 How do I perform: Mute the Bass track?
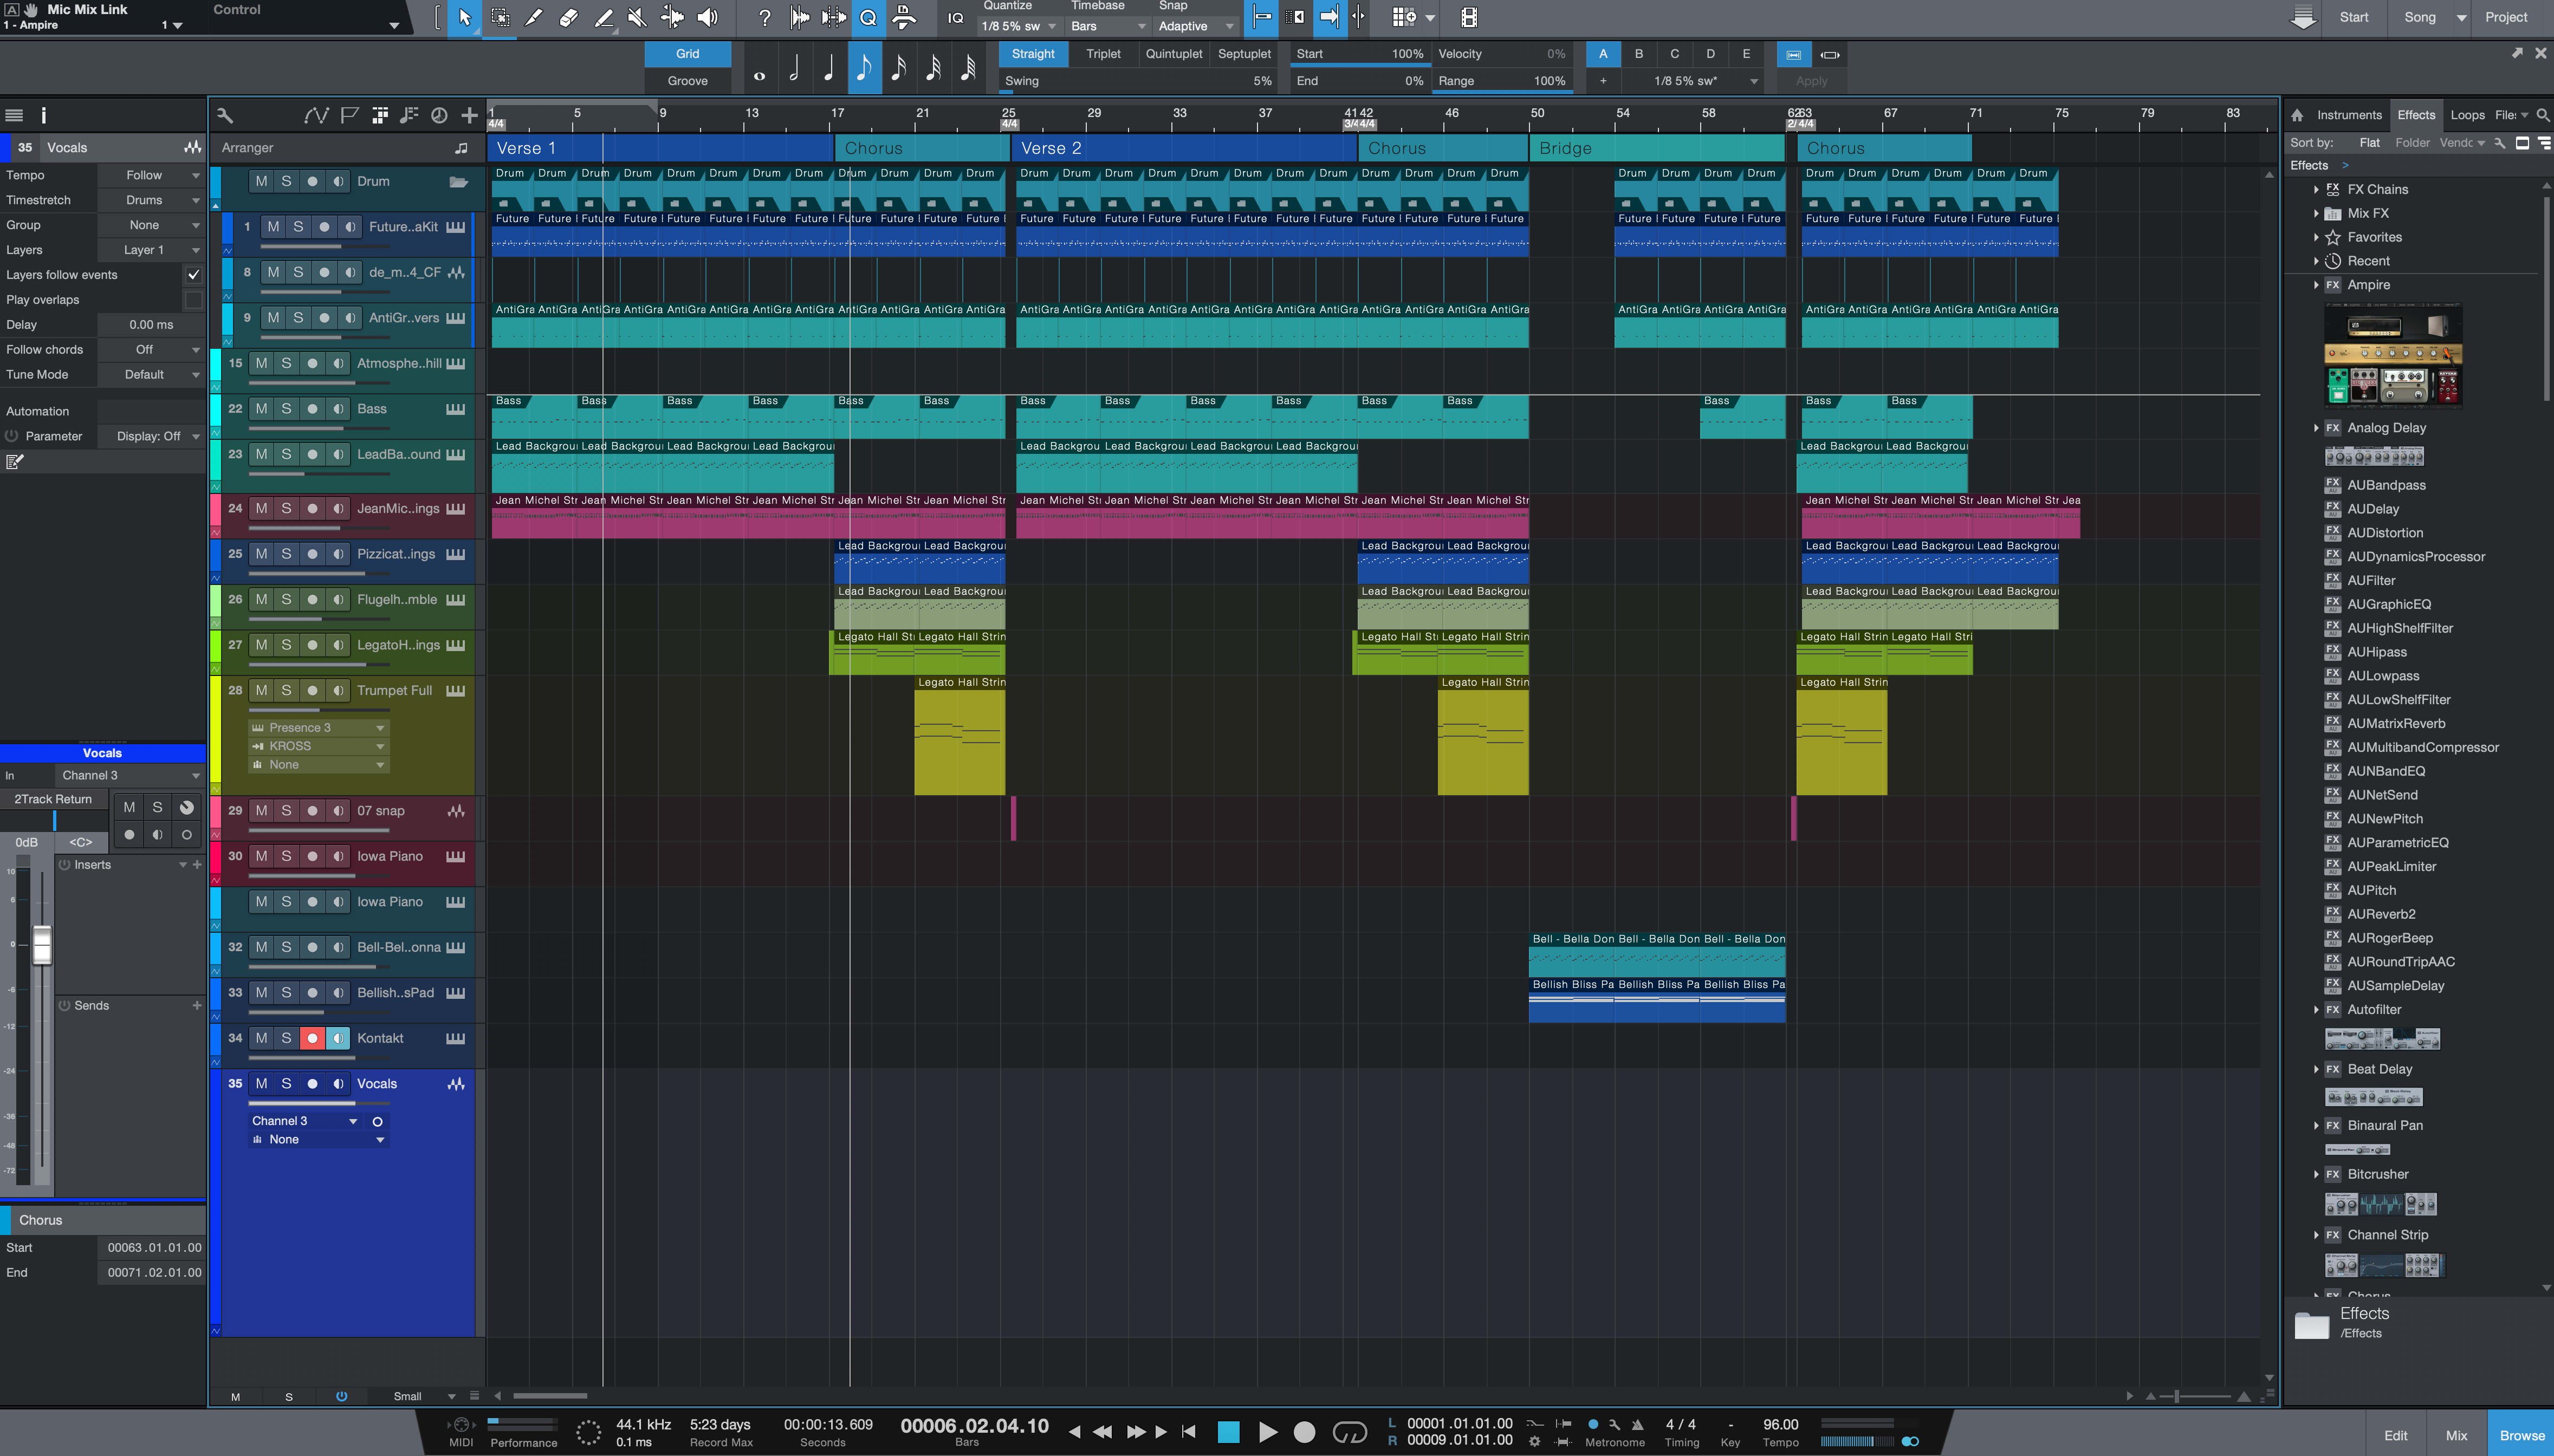[261, 408]
